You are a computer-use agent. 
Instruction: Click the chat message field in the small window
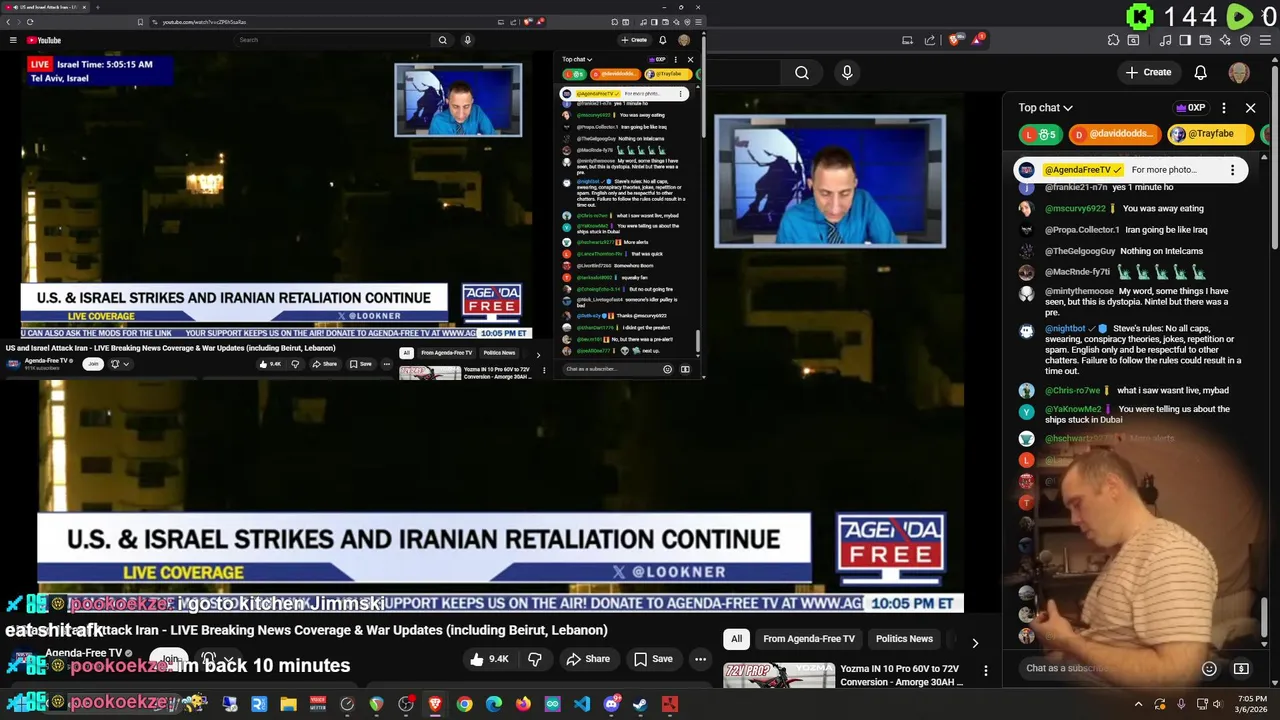coord(612,369)
